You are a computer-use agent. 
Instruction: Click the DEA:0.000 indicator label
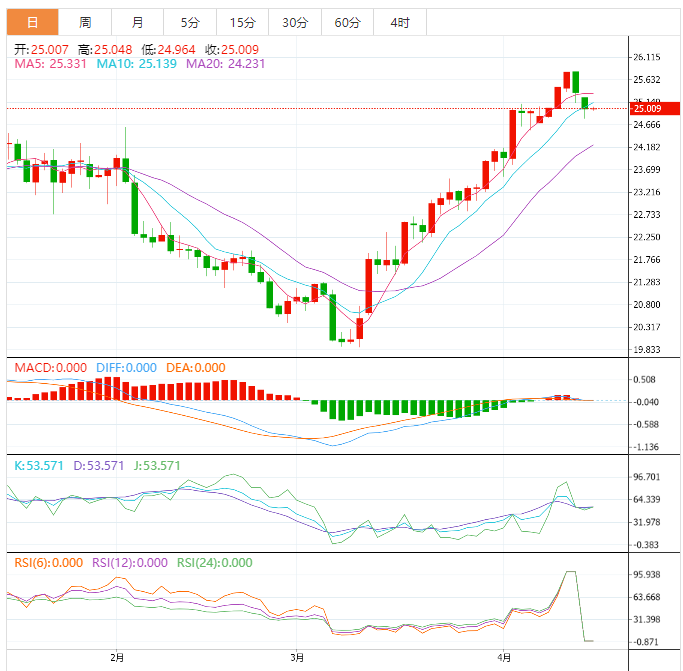(x=196, y=368)
